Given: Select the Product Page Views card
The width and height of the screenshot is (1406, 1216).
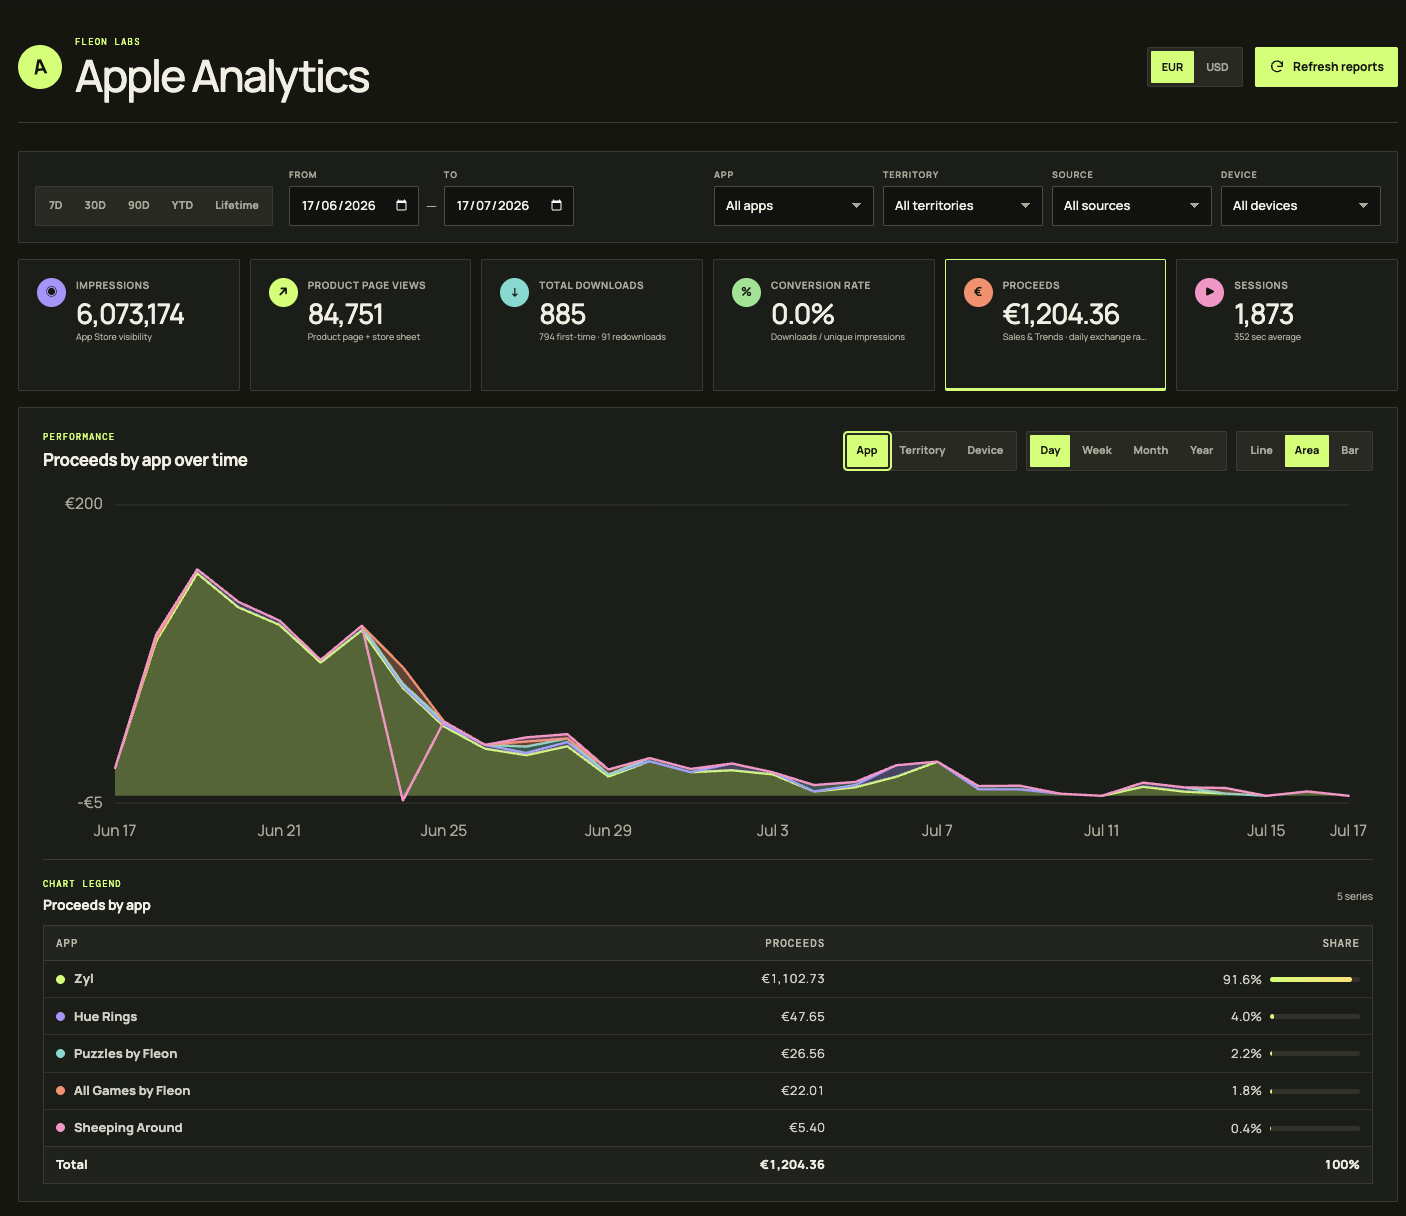Looking at the screenshot, I should click(360, 325).
